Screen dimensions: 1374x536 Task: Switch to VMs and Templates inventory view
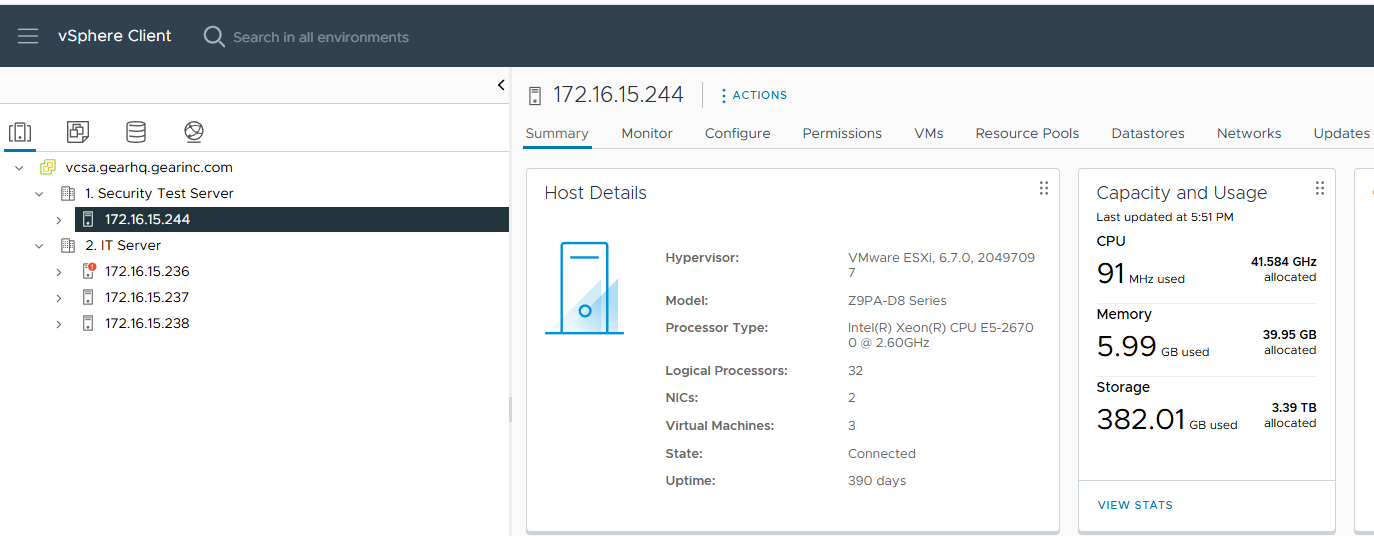78,132
